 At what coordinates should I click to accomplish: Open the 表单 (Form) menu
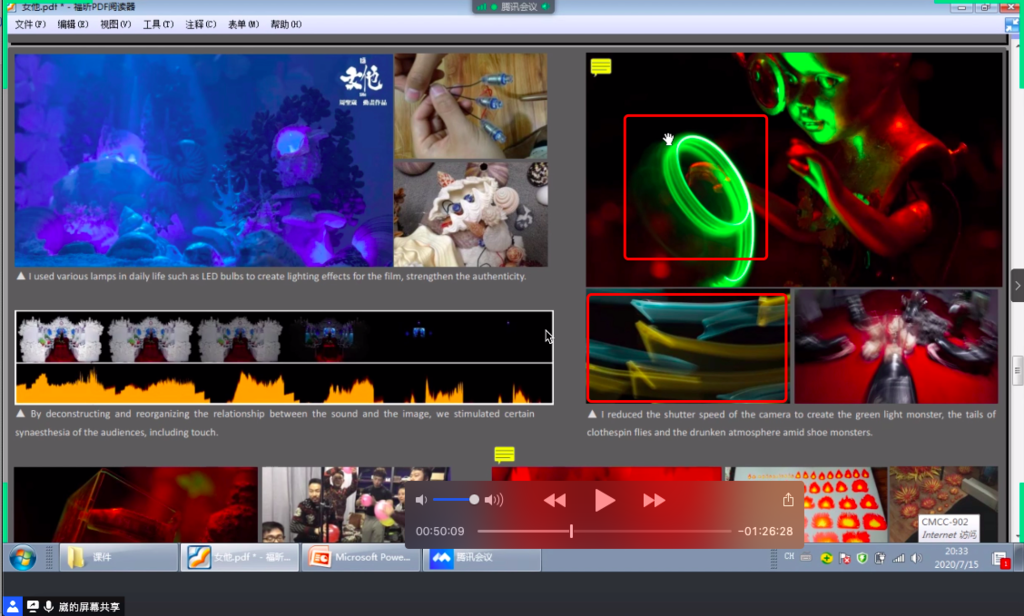243,24
